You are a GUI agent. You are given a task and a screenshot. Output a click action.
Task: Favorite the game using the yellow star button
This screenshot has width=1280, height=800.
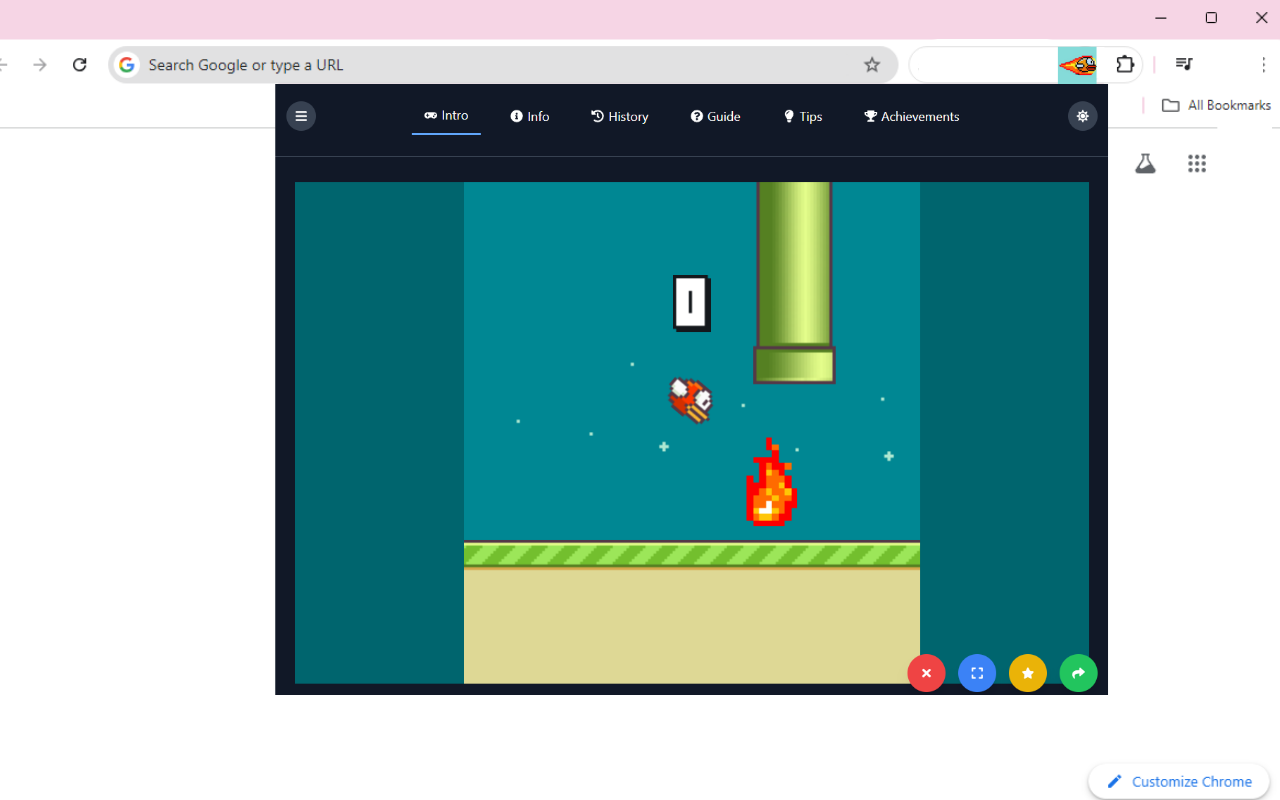[1027, 673]
